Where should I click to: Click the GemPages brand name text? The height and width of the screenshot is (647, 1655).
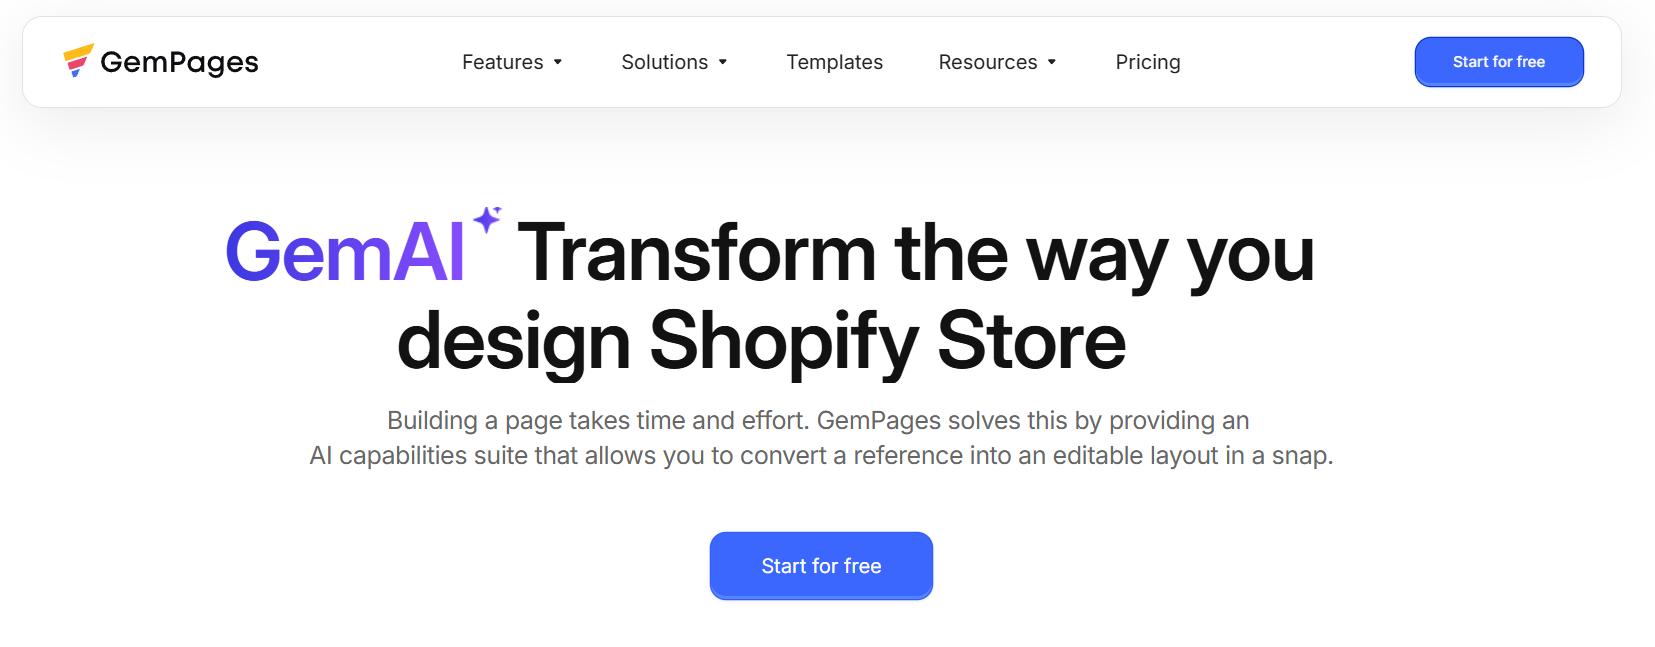tap(180, 61)
